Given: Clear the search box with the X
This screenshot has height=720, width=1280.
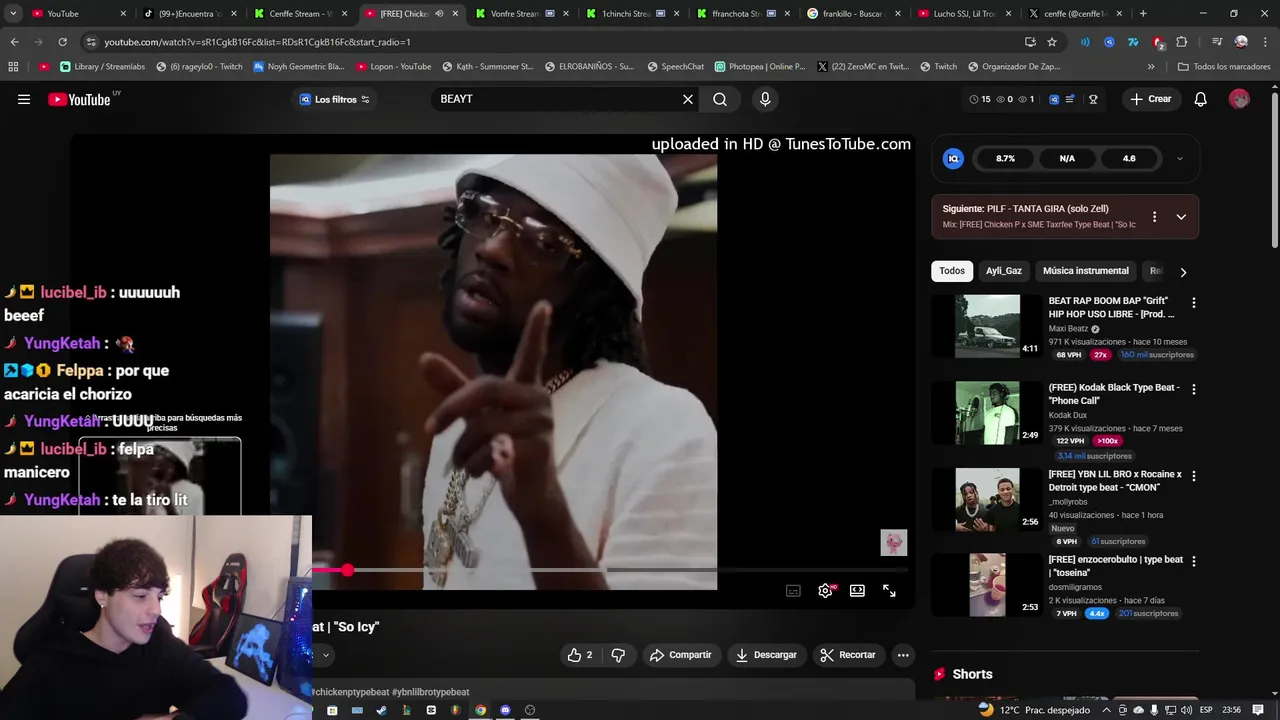Looking at the screenshot, I should coord(688,99).
